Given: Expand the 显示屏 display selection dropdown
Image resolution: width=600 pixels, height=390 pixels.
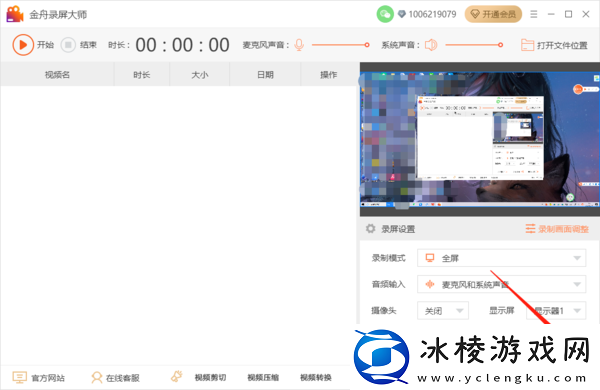Looking at the screenshot, I should click(556, 310).
